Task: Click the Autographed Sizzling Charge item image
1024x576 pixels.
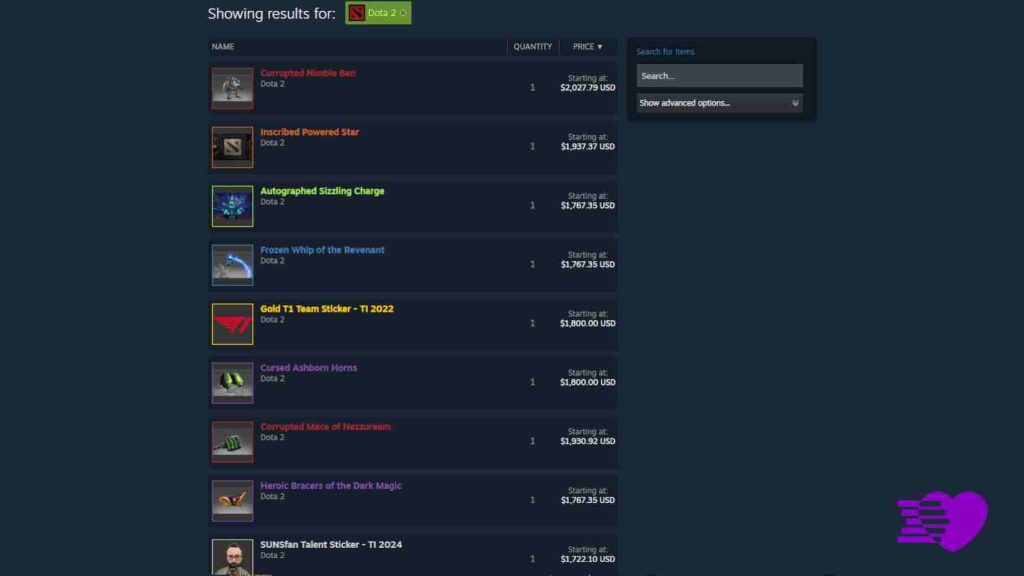Action: 231,205
